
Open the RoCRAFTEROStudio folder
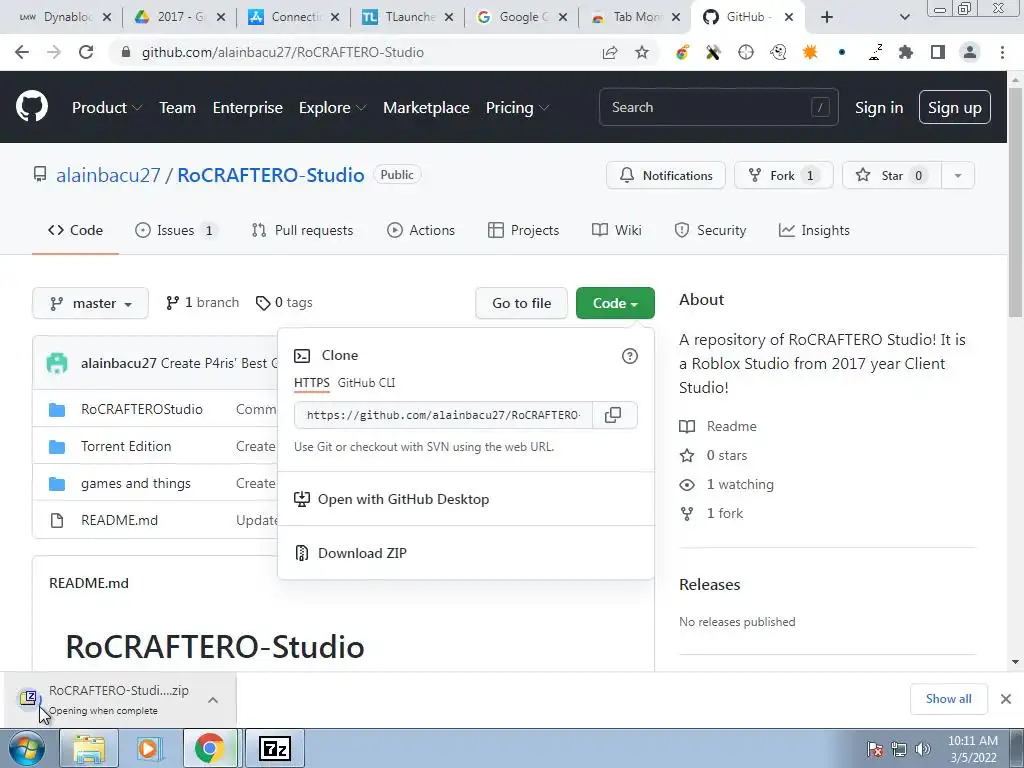(x=142, y=409)
